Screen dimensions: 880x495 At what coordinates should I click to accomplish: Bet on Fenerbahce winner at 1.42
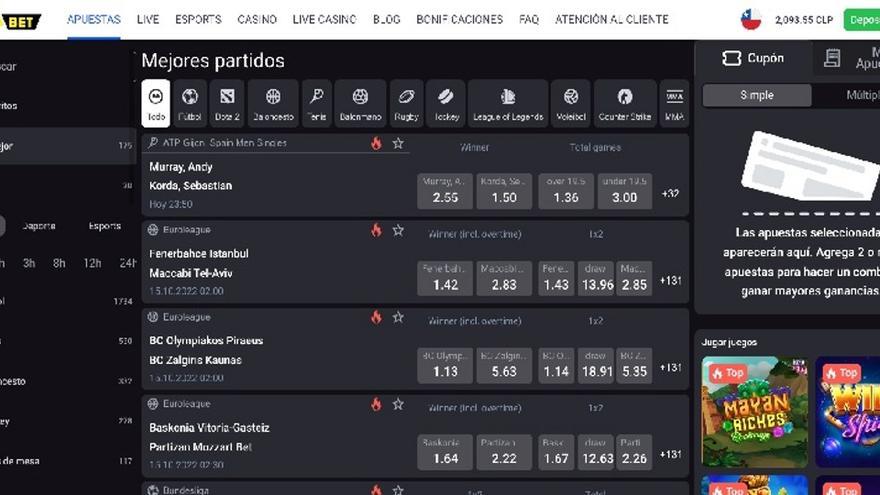445,278
